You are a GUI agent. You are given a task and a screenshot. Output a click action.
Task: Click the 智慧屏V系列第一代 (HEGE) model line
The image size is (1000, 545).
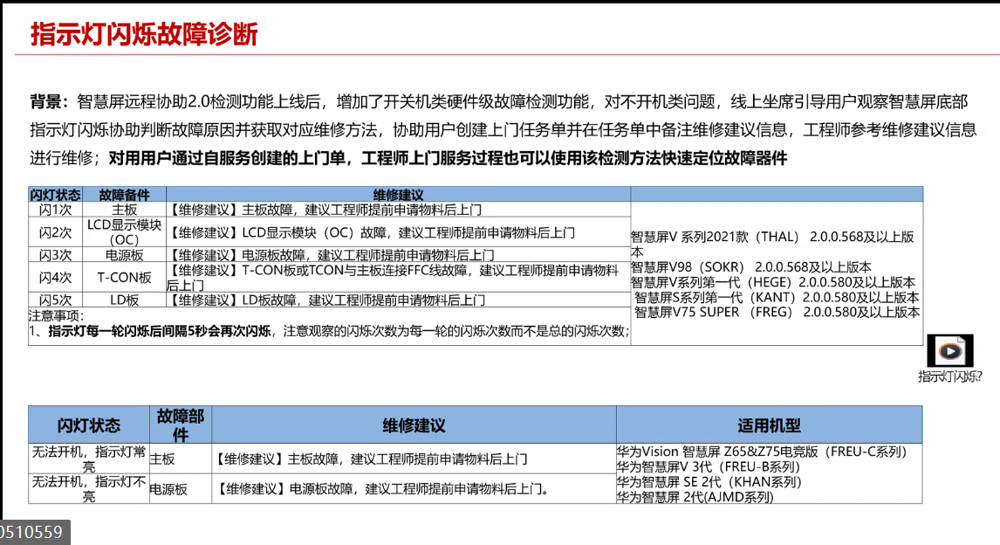(x=774, y=282)
